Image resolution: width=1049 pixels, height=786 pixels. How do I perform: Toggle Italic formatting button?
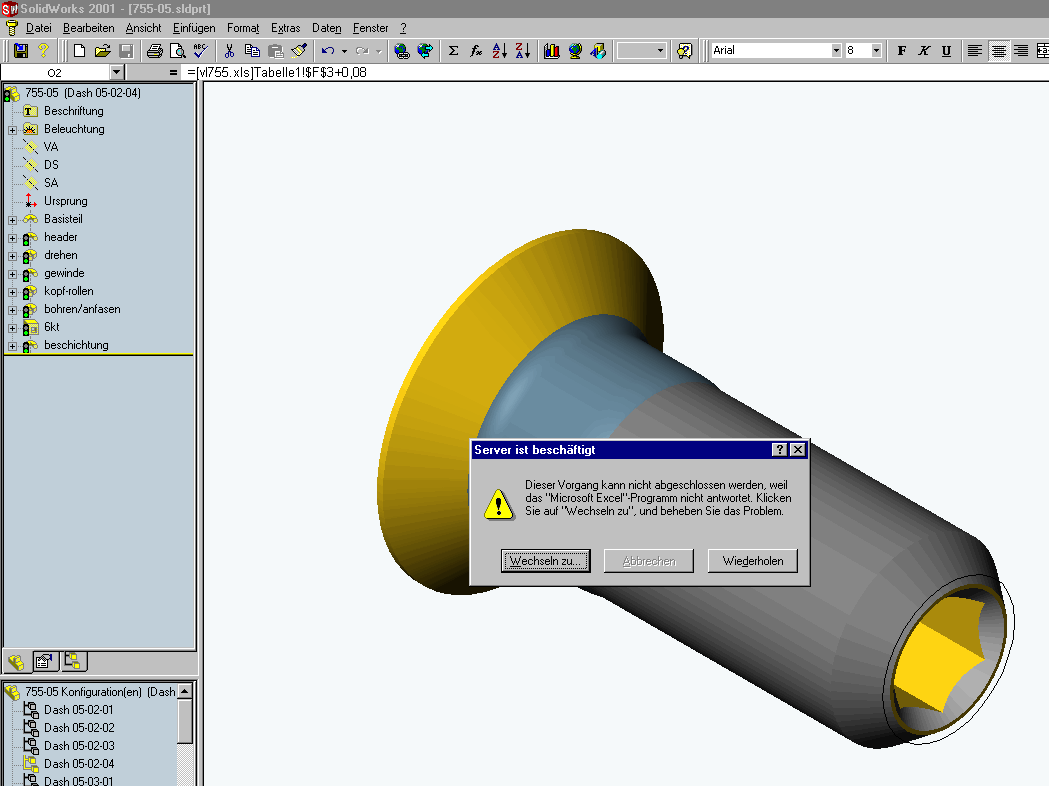point(924,50)
